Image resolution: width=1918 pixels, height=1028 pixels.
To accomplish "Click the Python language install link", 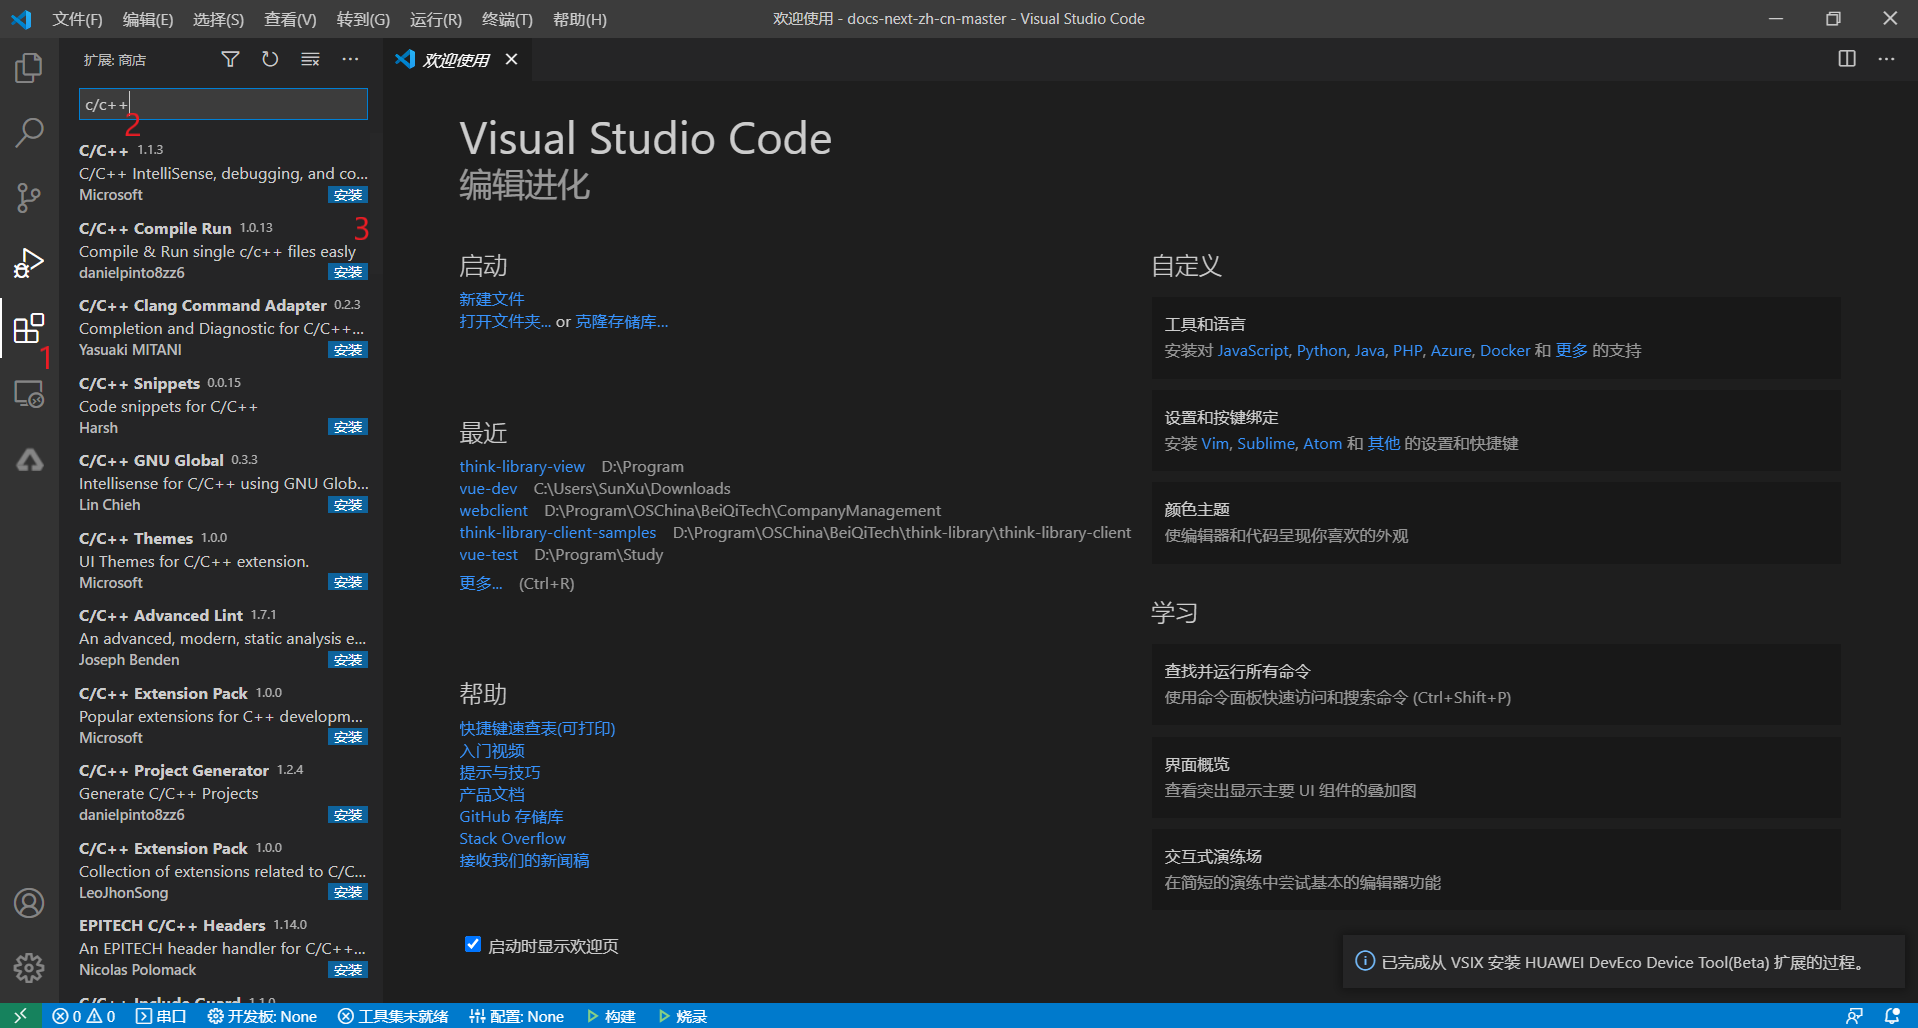I will coord(1321,350).
